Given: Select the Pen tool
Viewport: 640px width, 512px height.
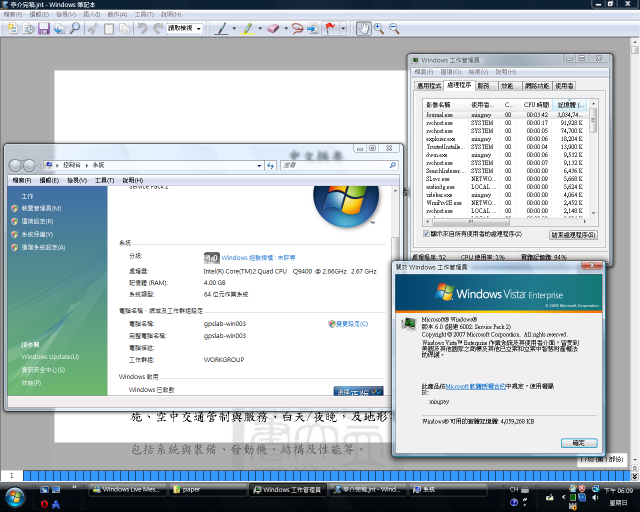Looking at the screenshot, I should [222, 29].
